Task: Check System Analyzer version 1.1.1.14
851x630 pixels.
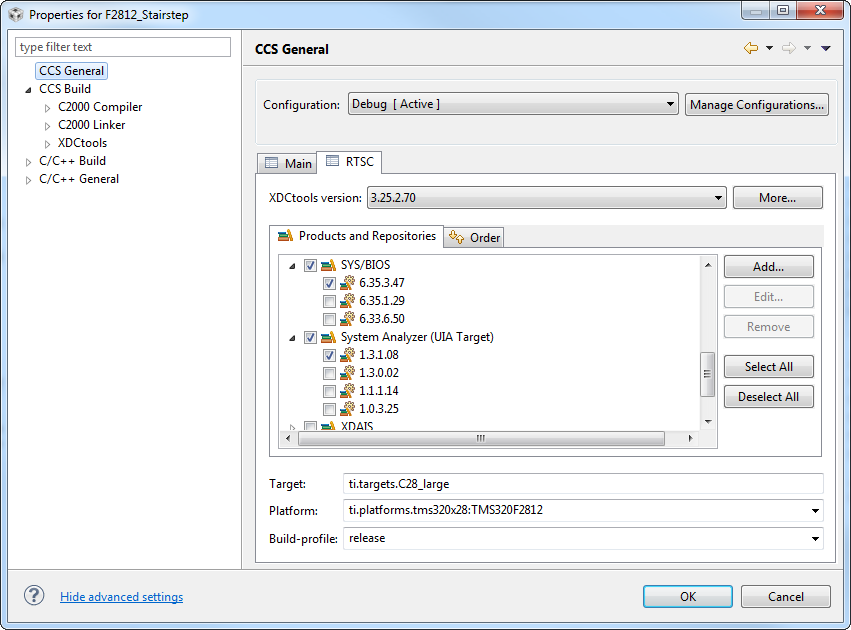Action: pyautogui.click(x=329, y=391)
